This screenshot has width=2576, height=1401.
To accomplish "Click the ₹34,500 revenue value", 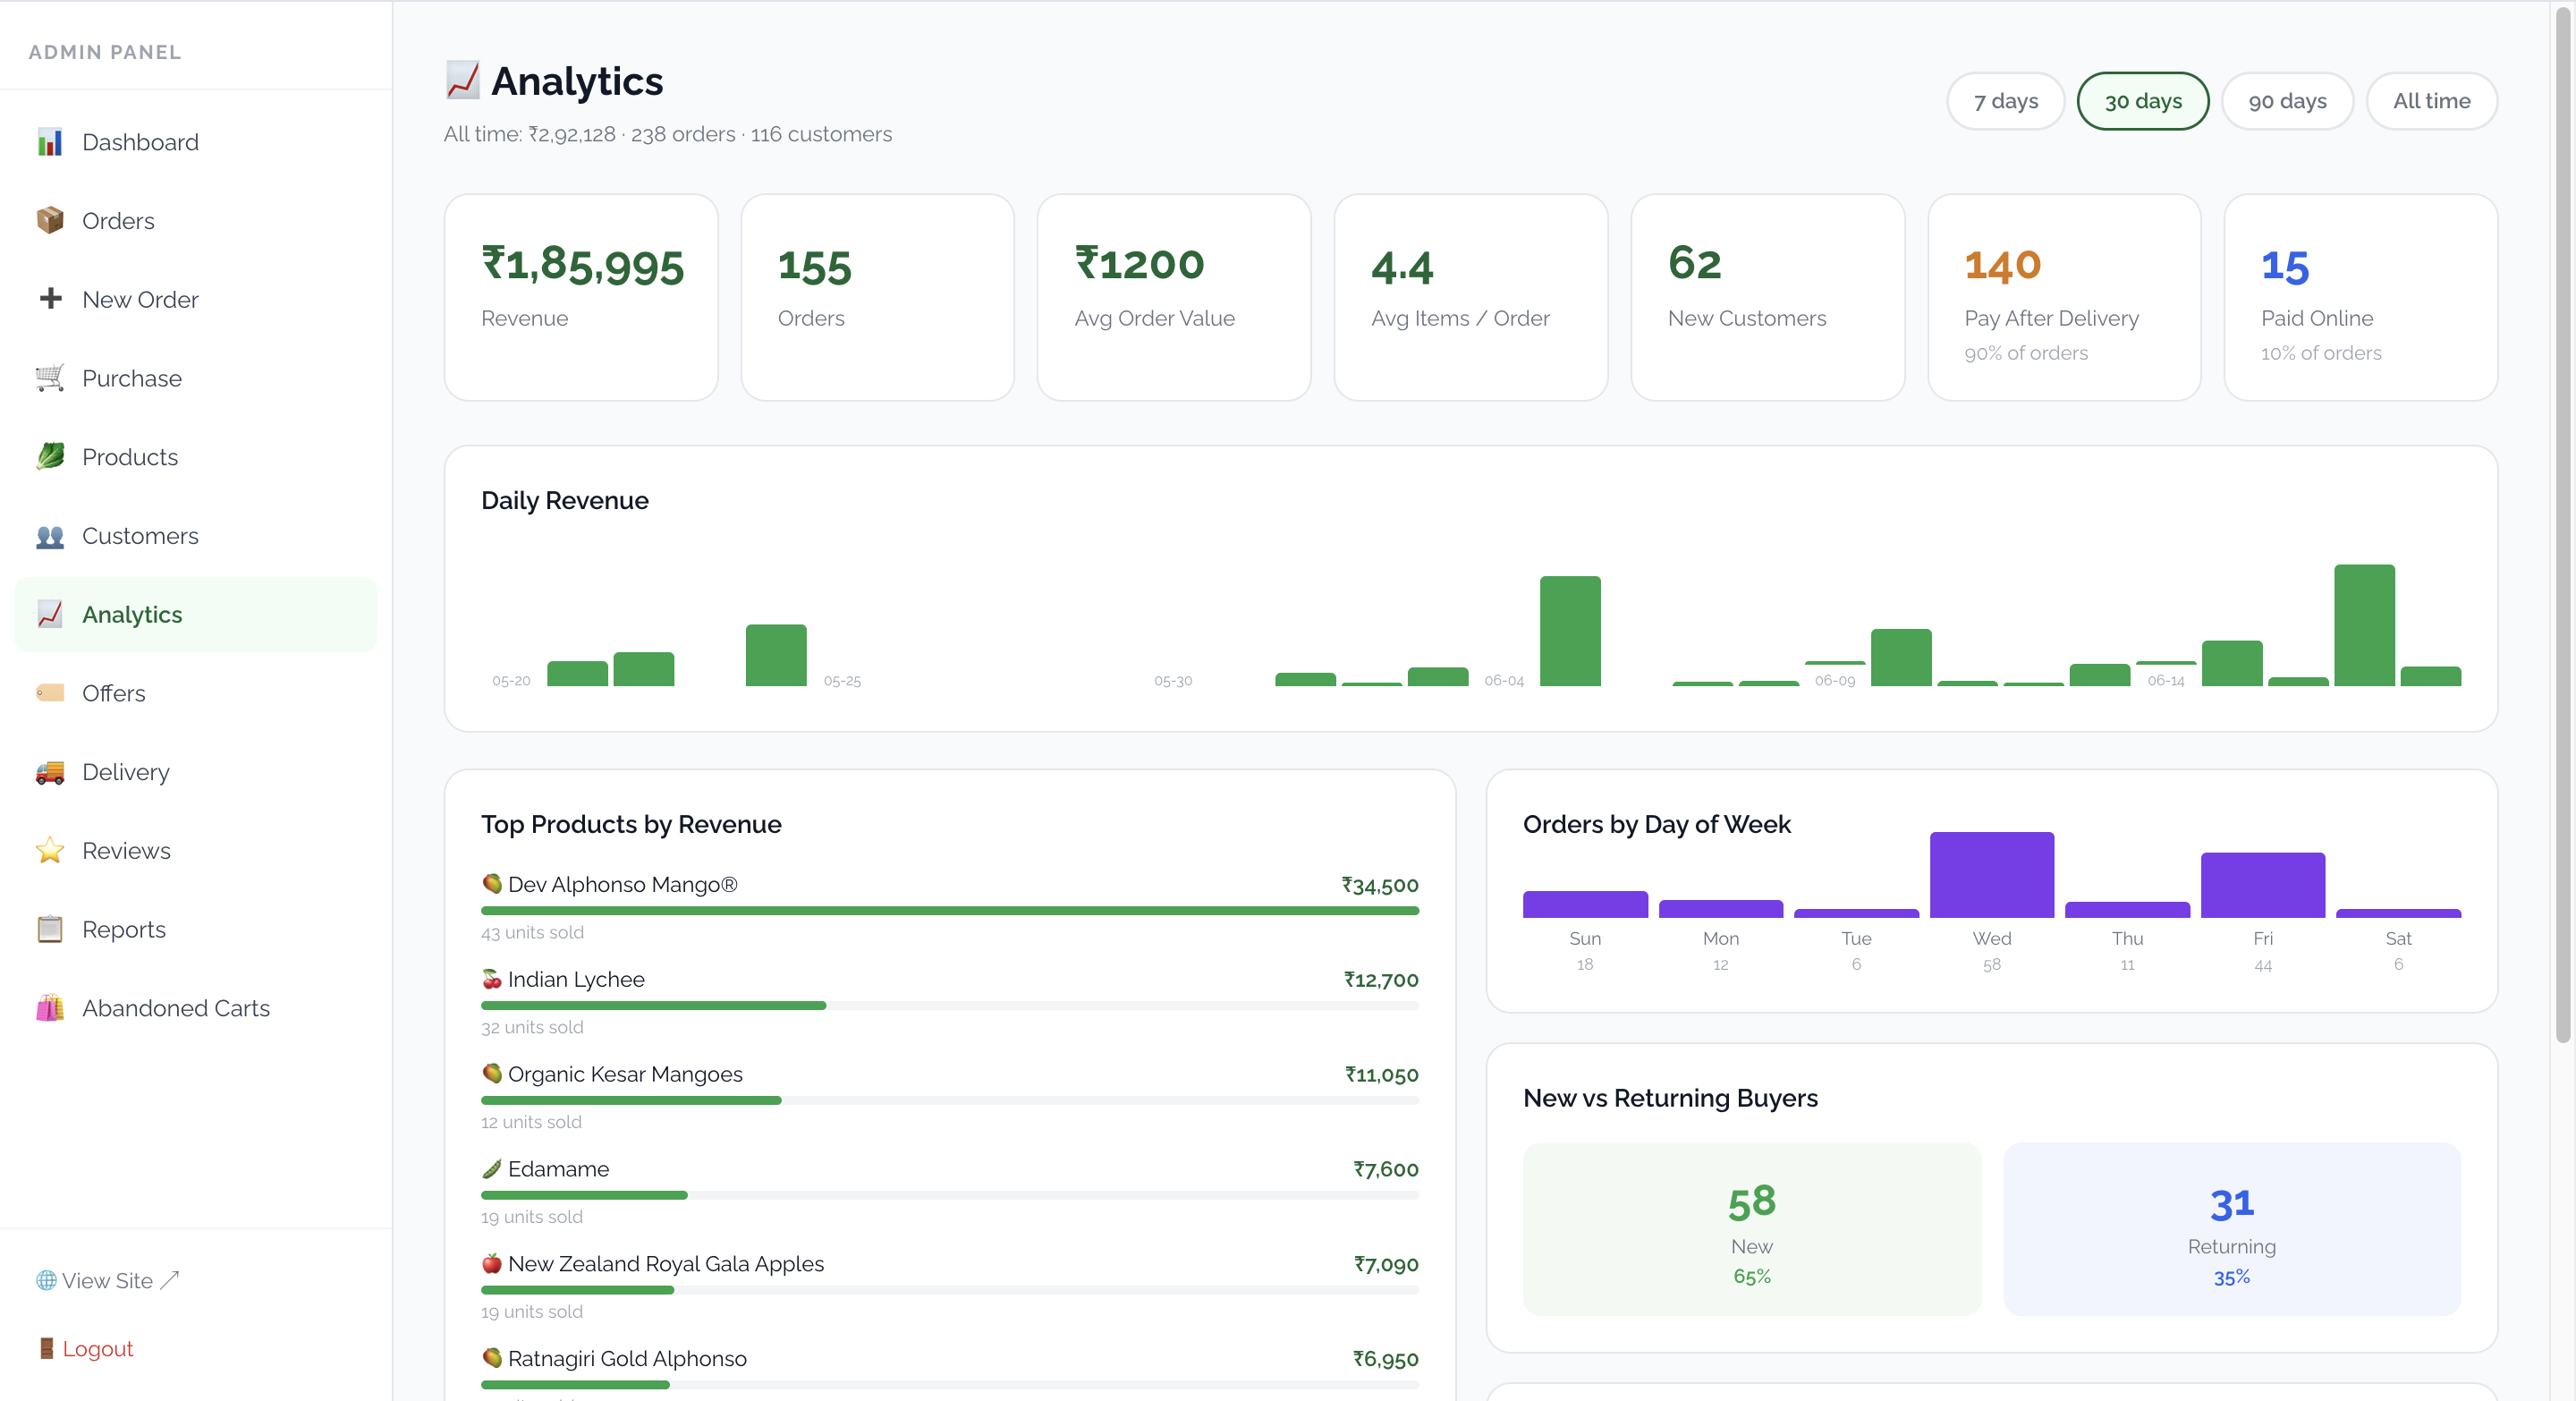I will [x=1380, y=885].
